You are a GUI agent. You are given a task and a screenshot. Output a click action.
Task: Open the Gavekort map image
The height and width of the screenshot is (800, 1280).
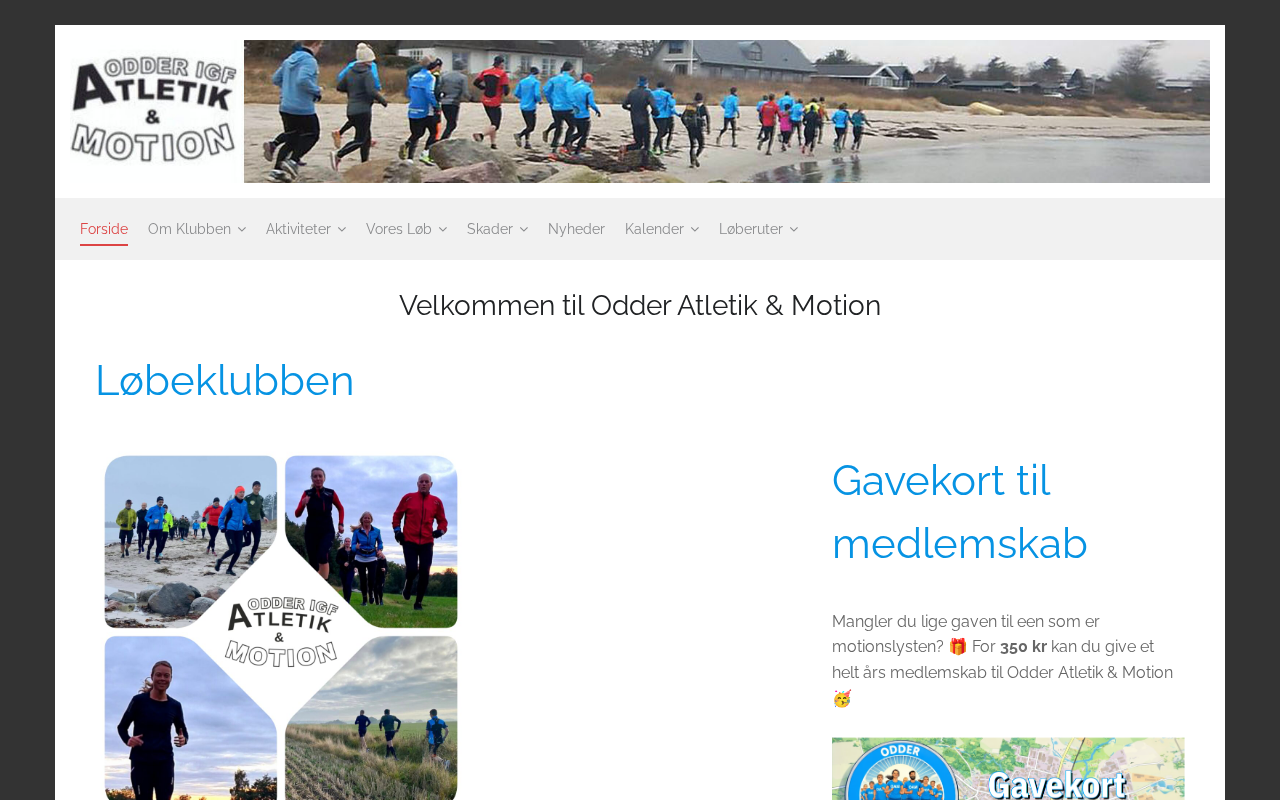point(1008,769)
